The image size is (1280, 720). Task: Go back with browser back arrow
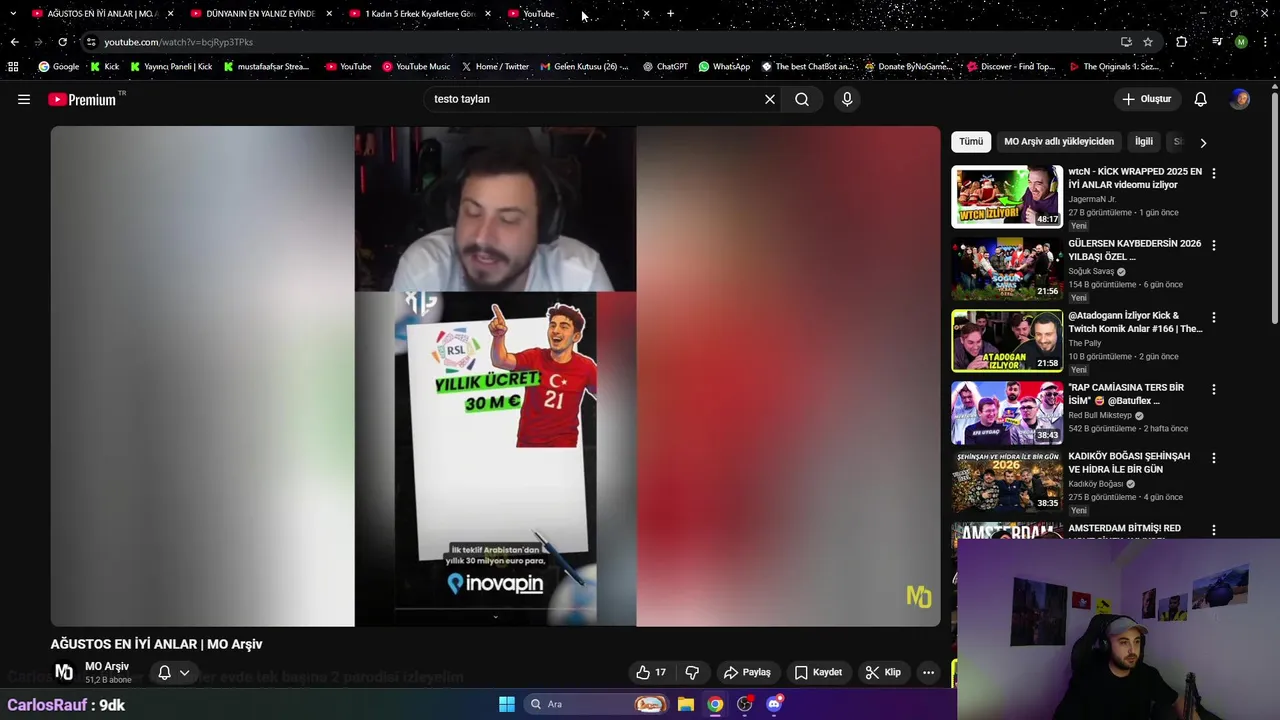[x=14, y=42]
